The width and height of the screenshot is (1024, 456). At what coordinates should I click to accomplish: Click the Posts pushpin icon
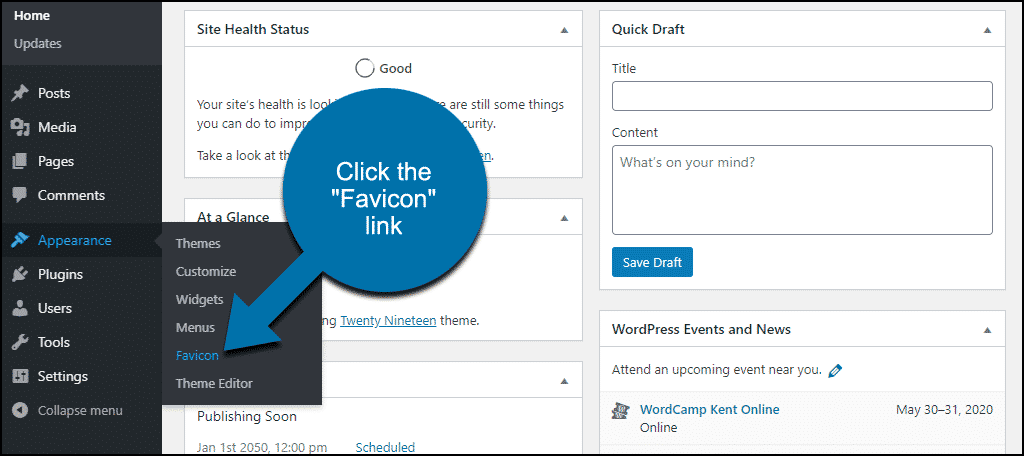[x=20, y=93]
